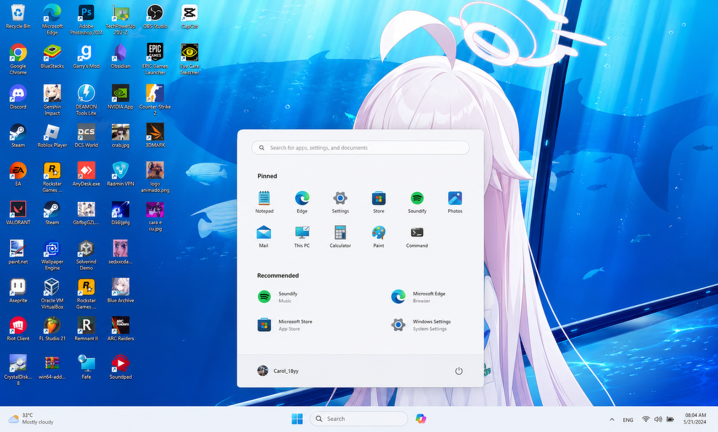Screen dimensions: 718x432
Task: Launch the pinned Calculator app
Action: click(x=340, y=236)
